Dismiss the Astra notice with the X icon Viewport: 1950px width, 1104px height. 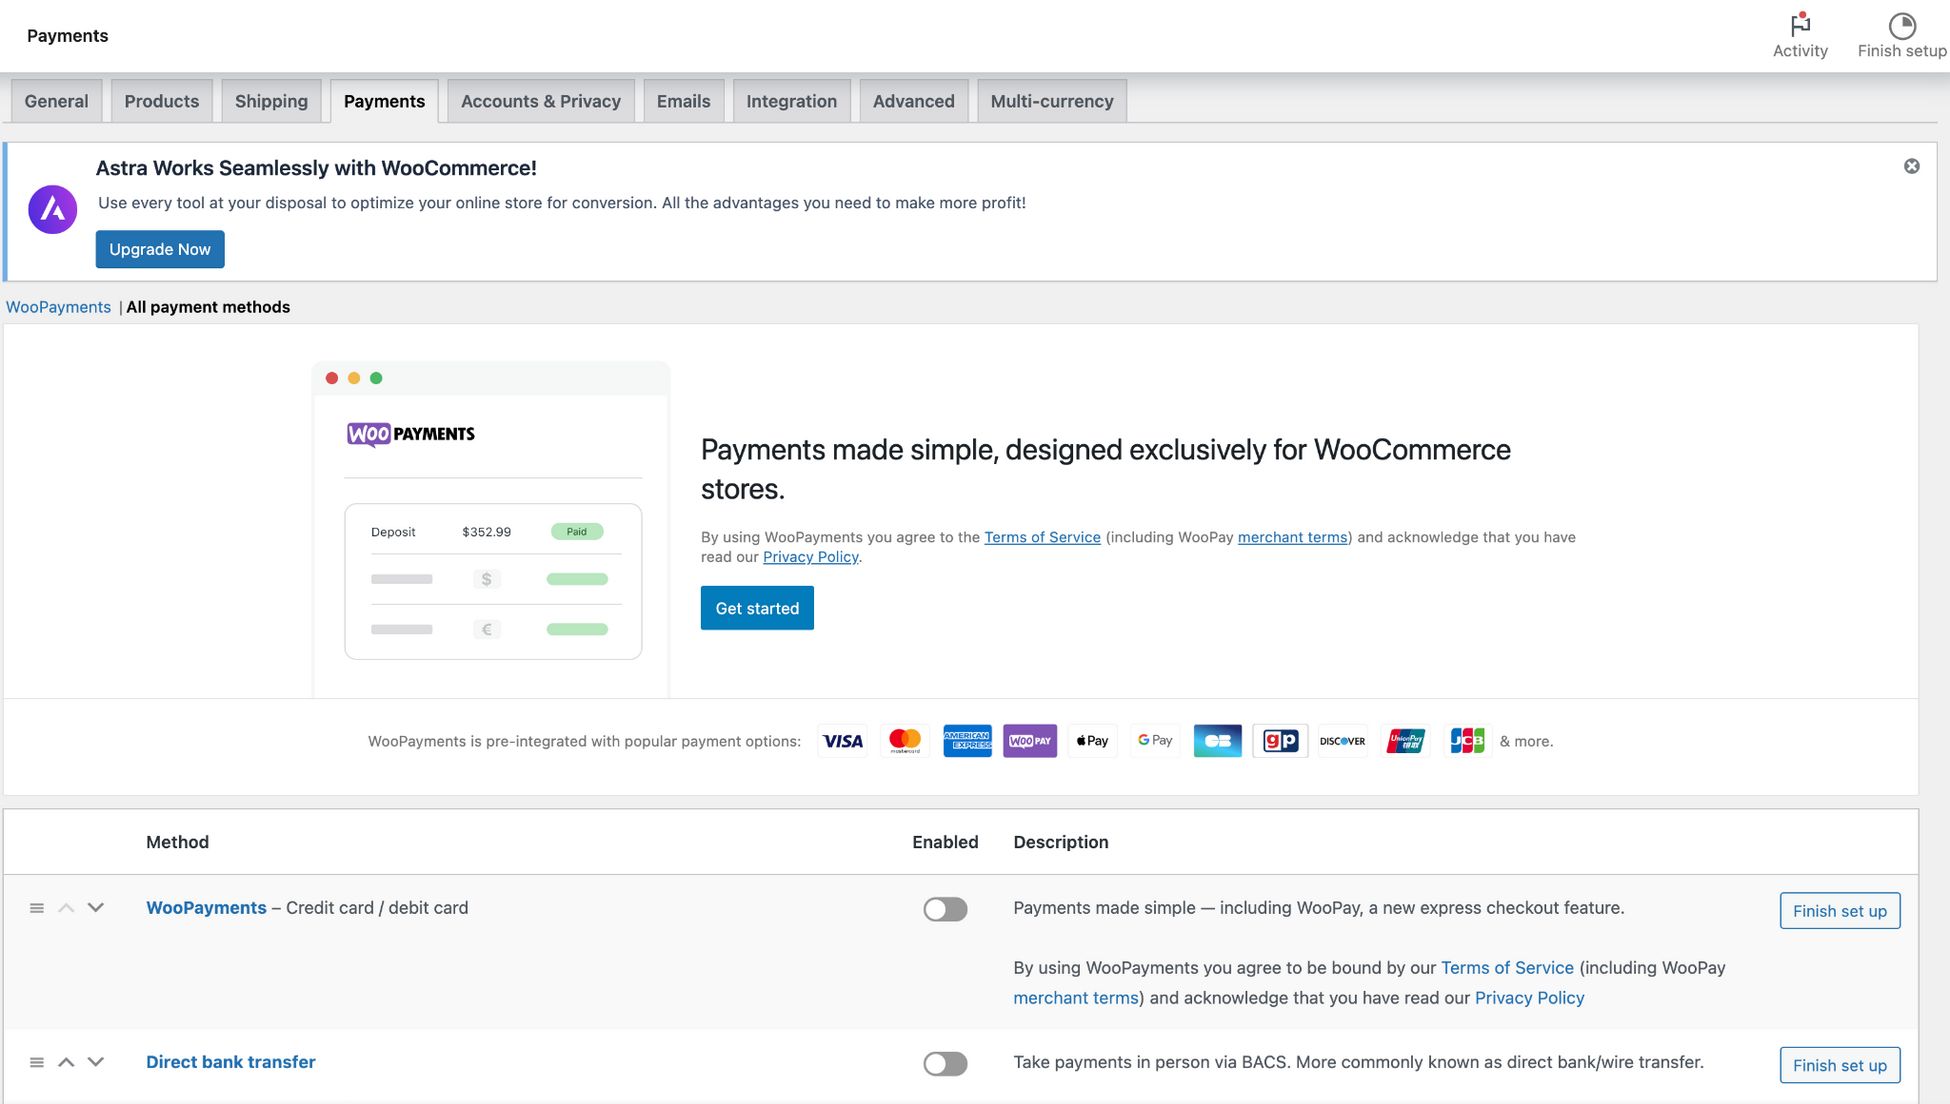pos(1911,166)
